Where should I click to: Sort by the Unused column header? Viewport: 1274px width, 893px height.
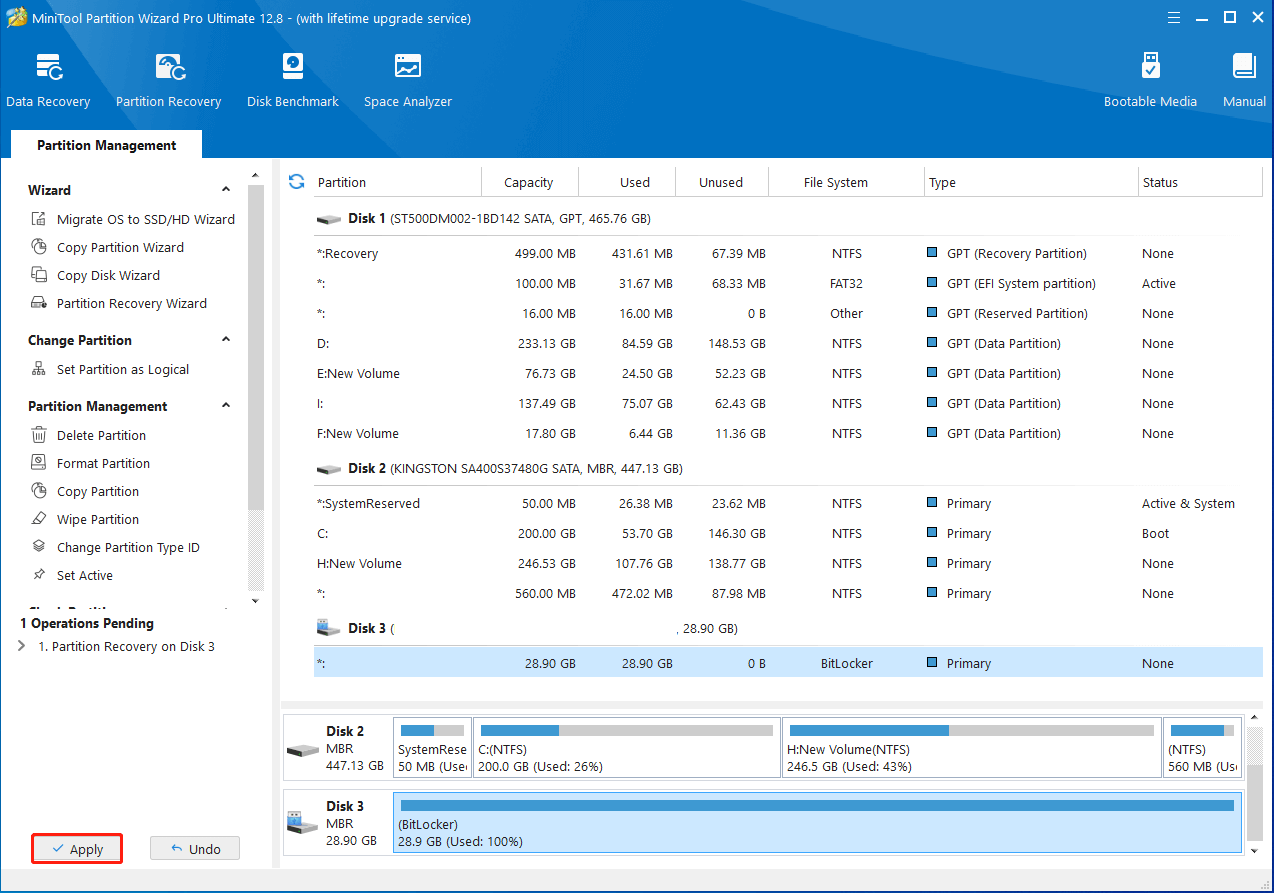pos(721,182)
